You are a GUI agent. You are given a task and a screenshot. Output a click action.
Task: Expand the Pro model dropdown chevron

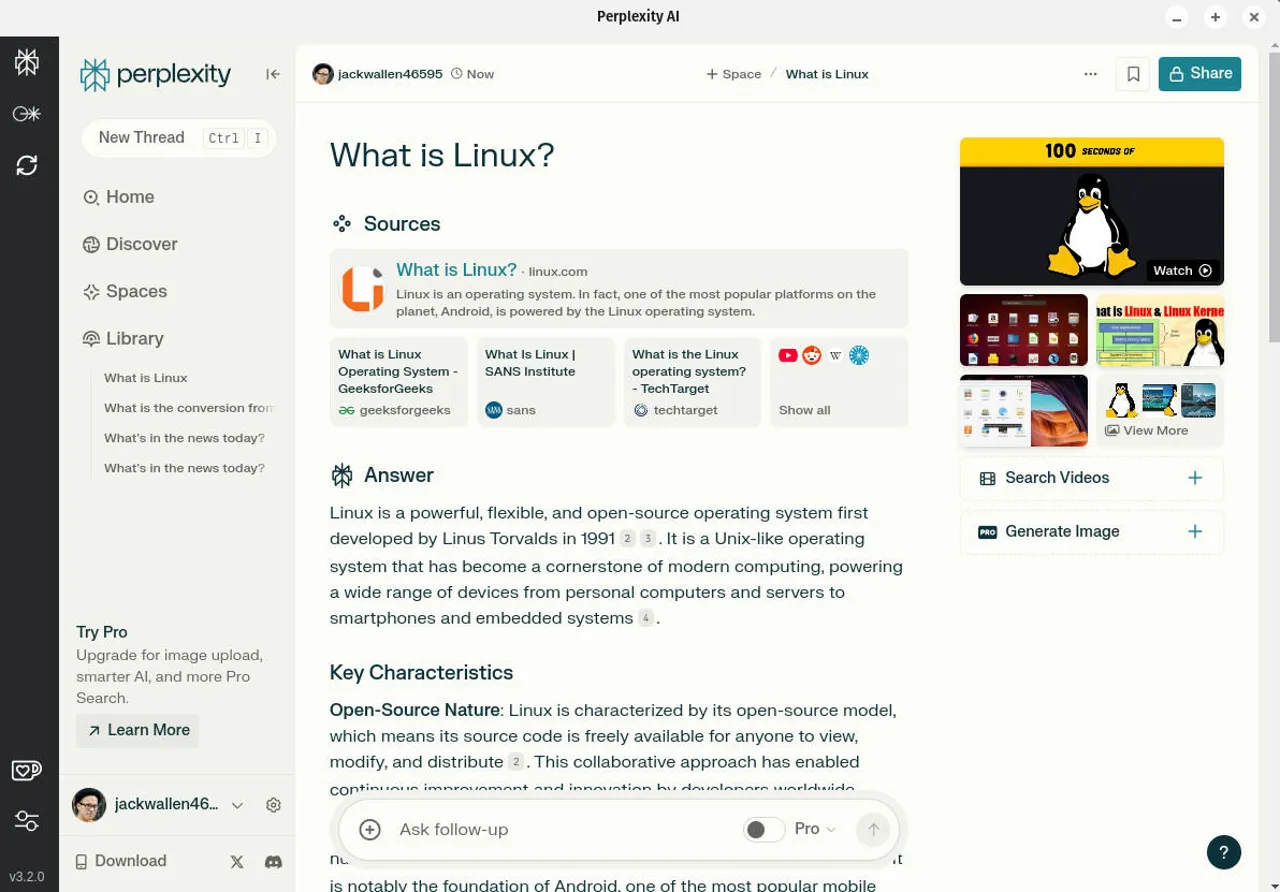click(831, 829)
